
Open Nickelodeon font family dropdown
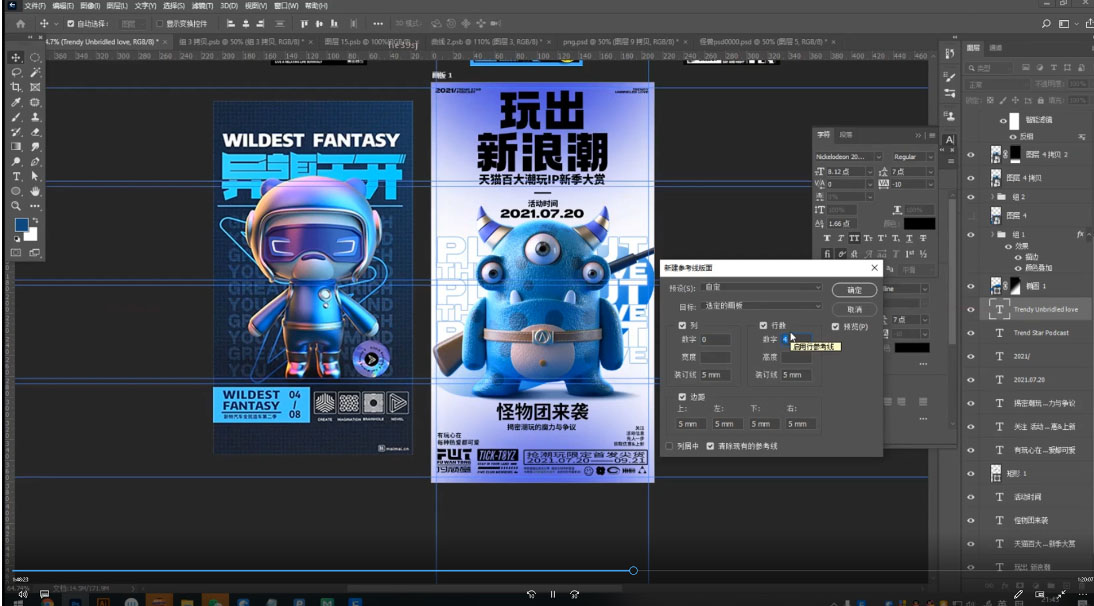pyautogui.click(x=878, y=157)
